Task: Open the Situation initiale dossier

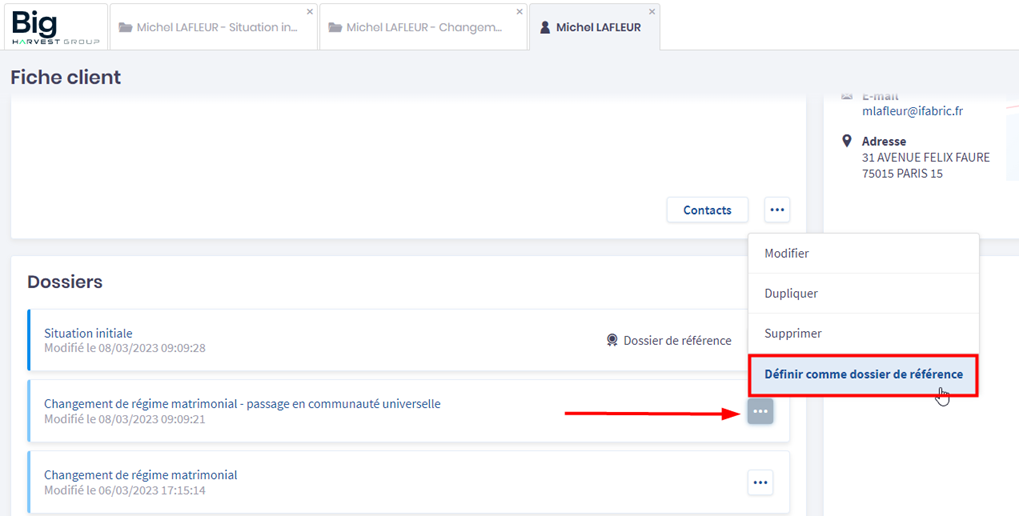Action: [x=88, y=333]
